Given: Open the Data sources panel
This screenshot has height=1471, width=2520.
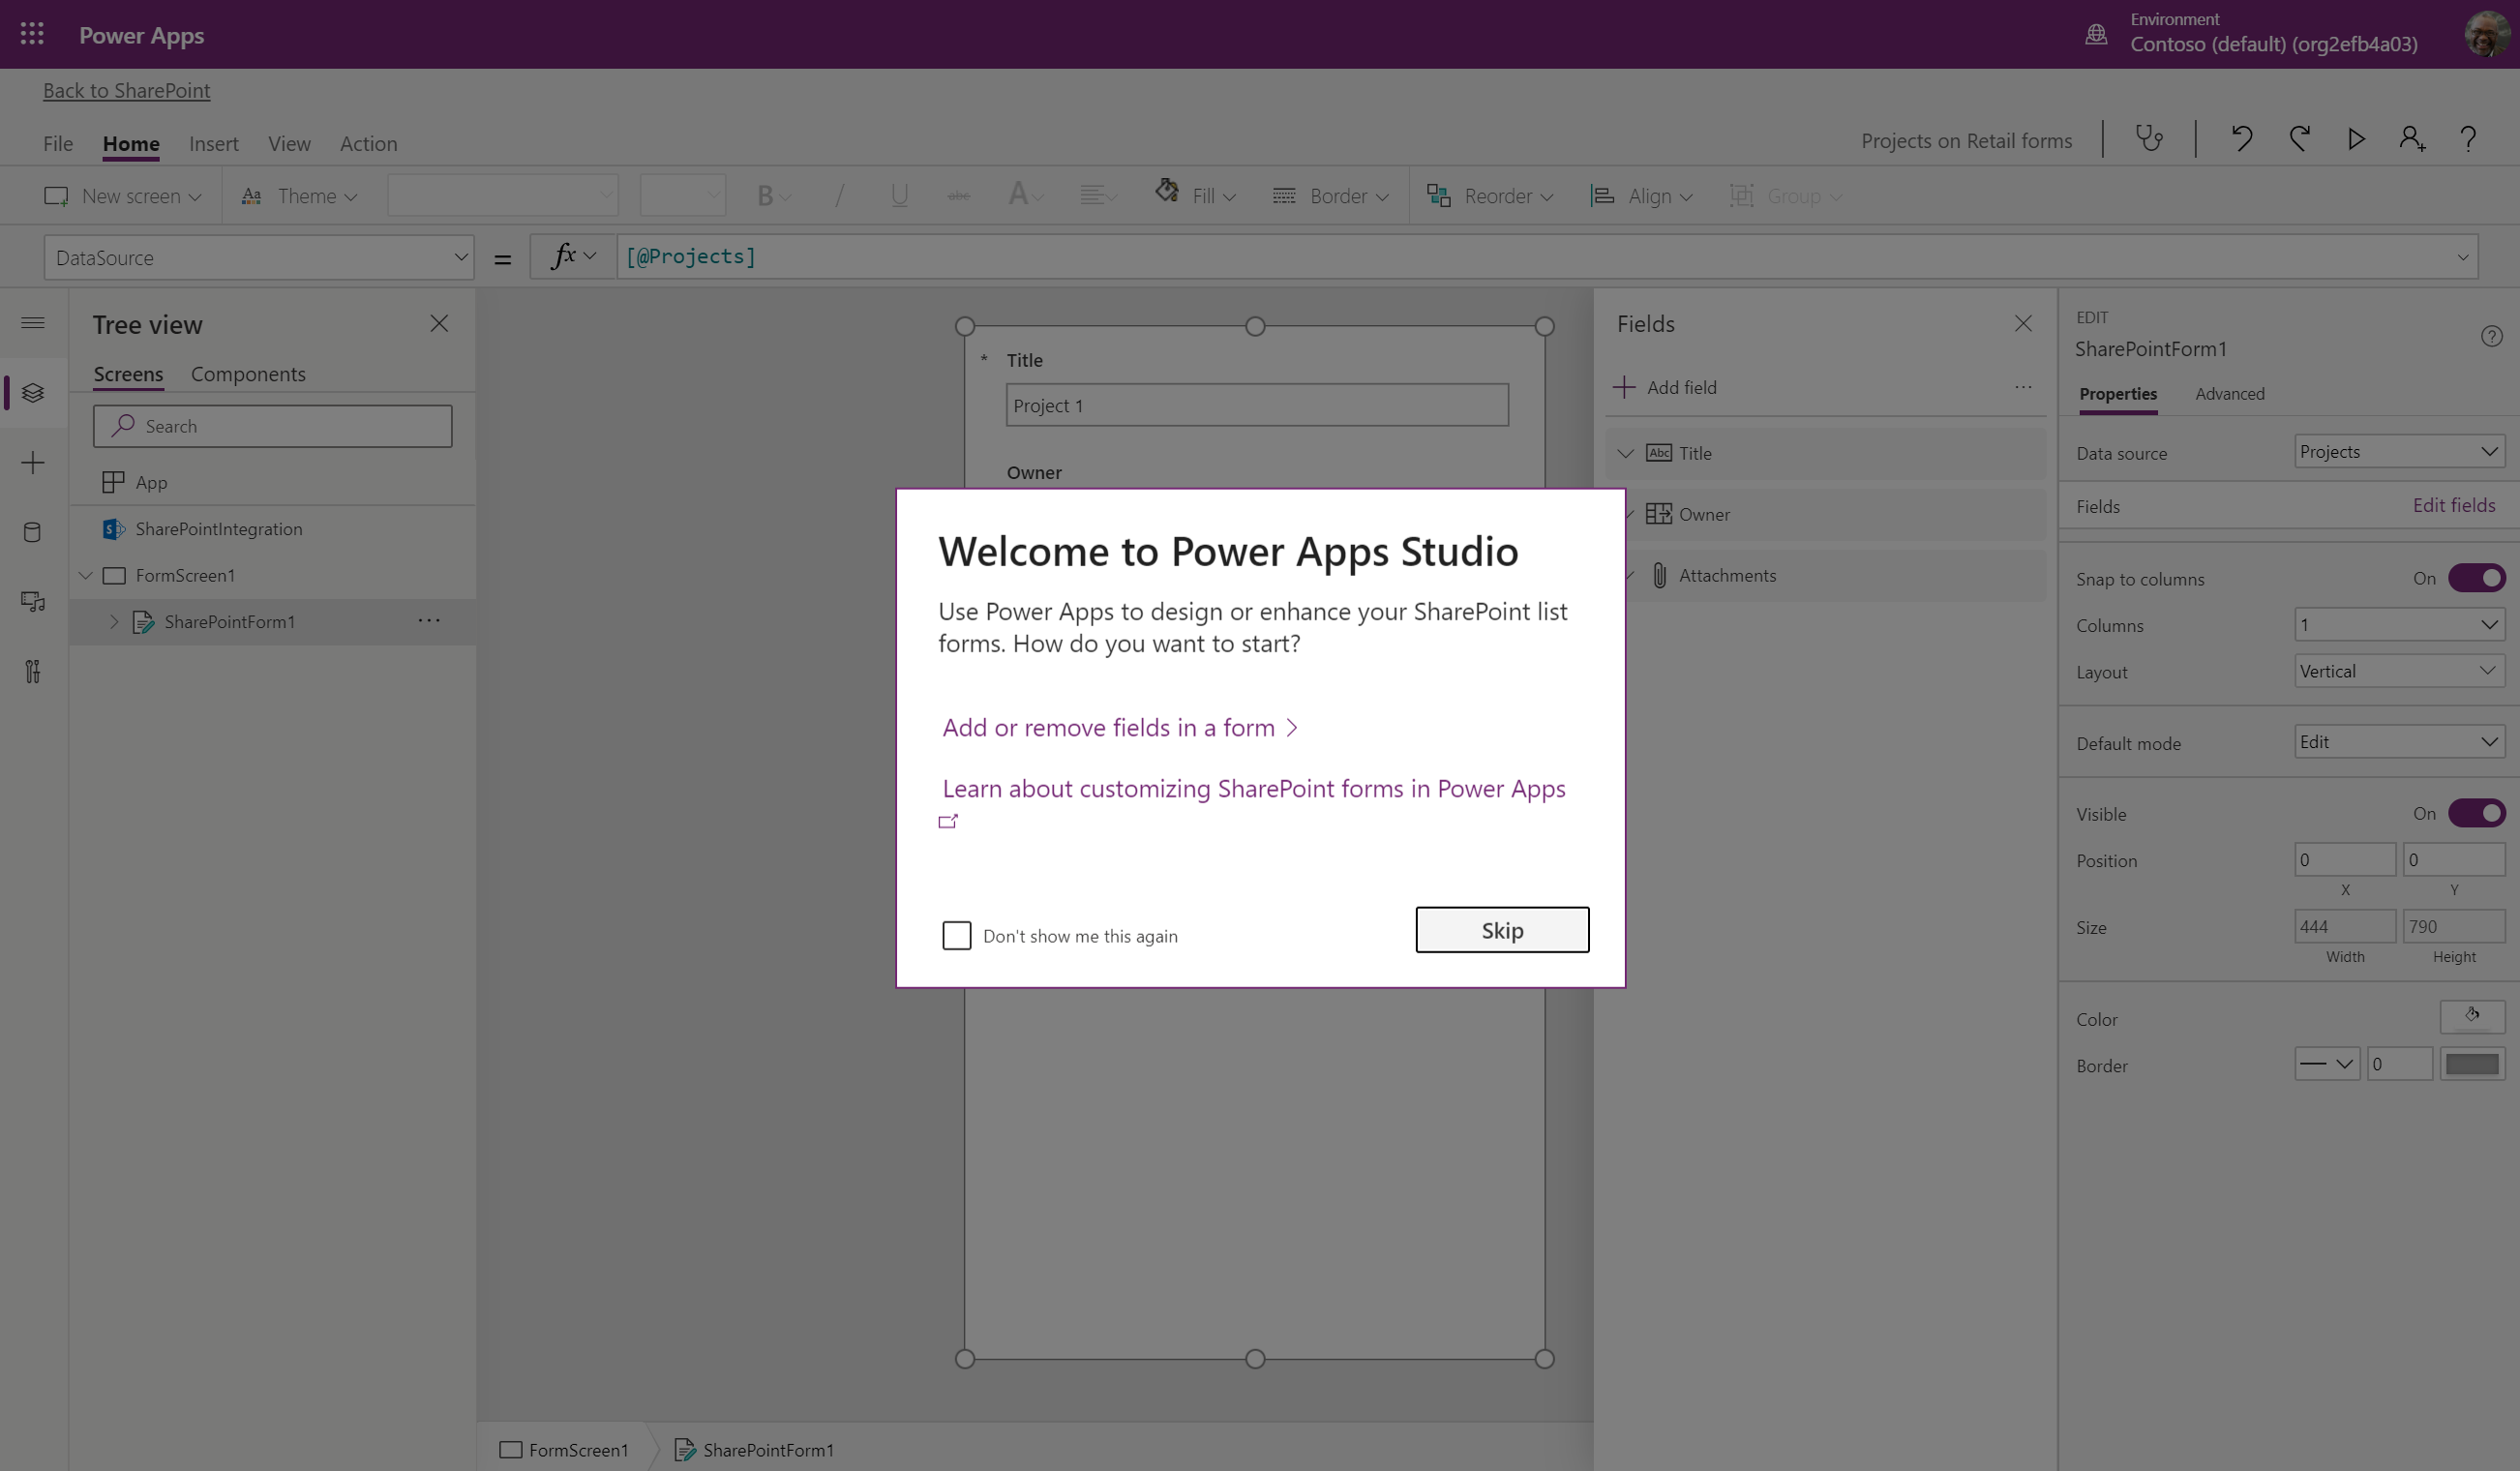Looking at the screenshot, I should pyautogui.click(x=32, y=532).
